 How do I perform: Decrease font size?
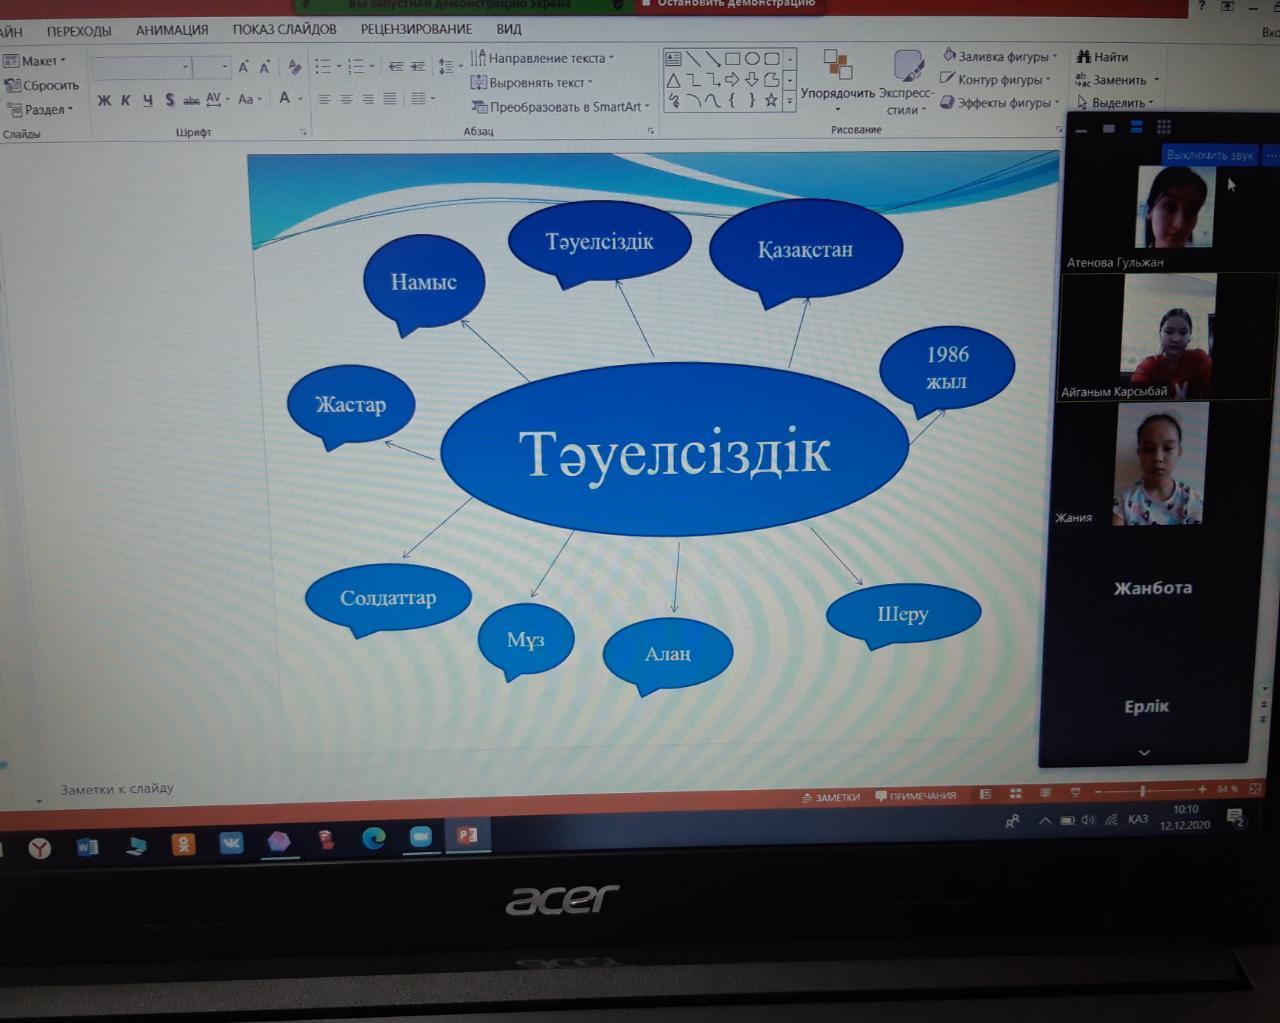tap(265, 67)
